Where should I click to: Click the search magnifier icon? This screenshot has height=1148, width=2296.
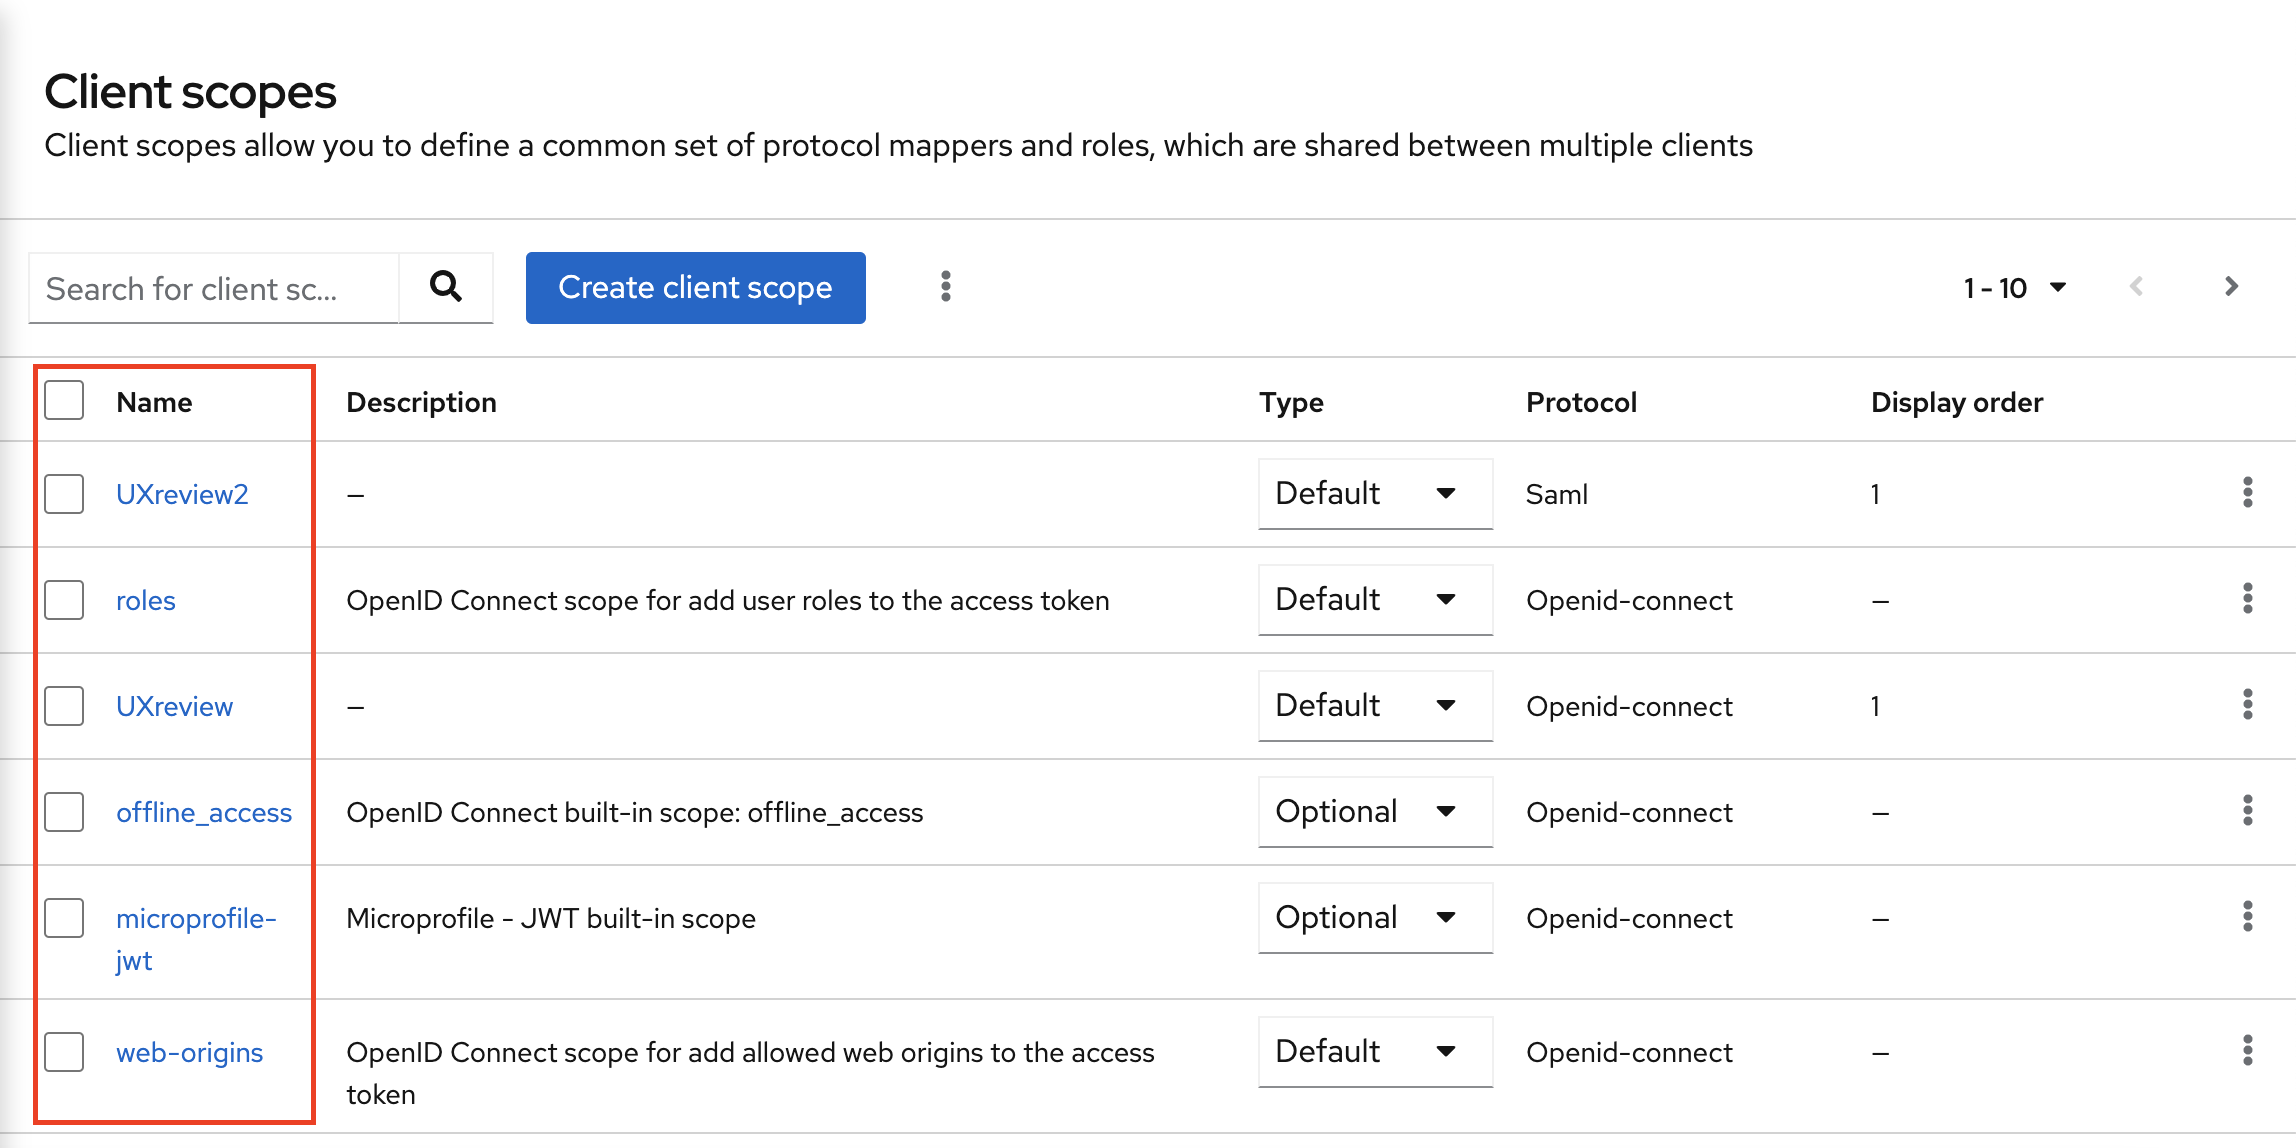pyautogui.click(x=446, y=288)
